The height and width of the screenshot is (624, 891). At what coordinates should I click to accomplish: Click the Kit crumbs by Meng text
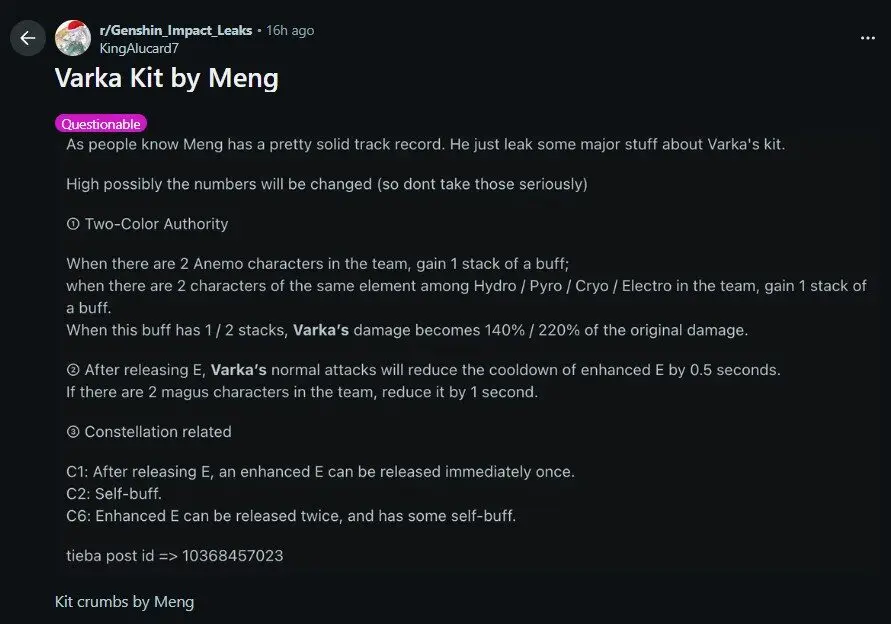pyautogui.click(x=124, y=601)
